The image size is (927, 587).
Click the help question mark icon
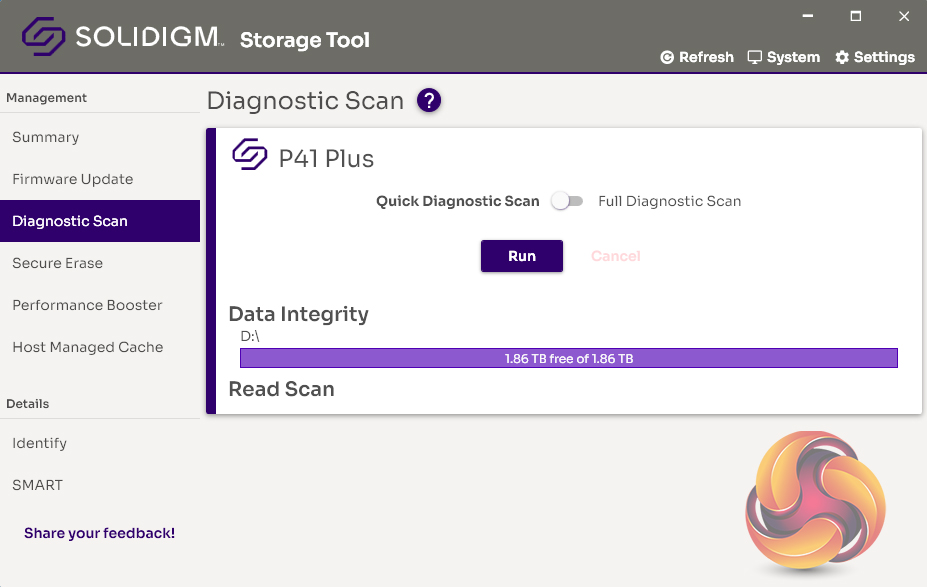coord(429,101)
